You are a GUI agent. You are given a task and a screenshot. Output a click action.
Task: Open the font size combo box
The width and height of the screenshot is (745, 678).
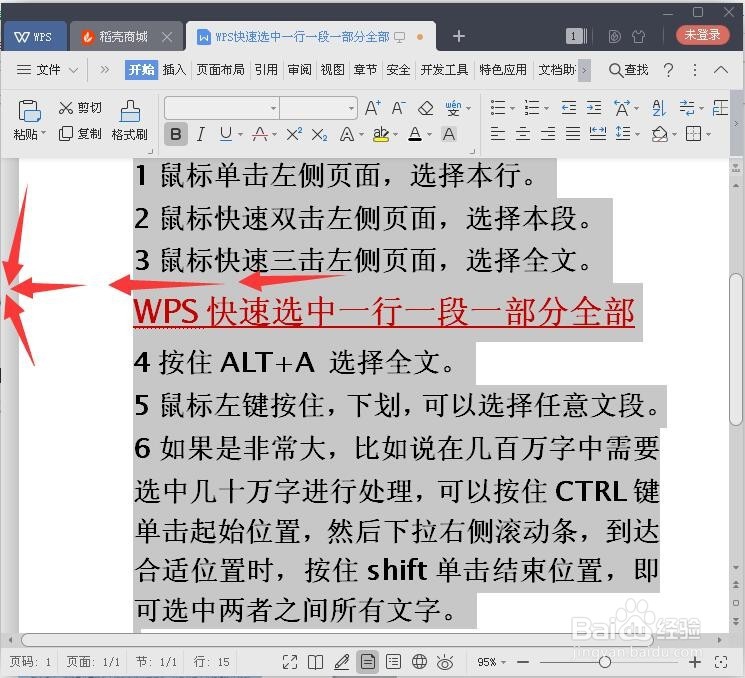318,108
